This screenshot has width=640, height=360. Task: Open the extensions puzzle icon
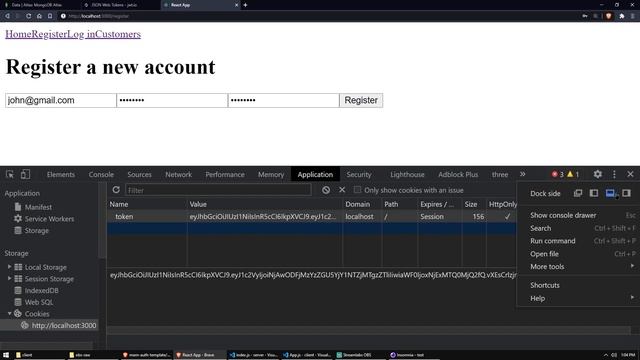click(x=622, y=16)
